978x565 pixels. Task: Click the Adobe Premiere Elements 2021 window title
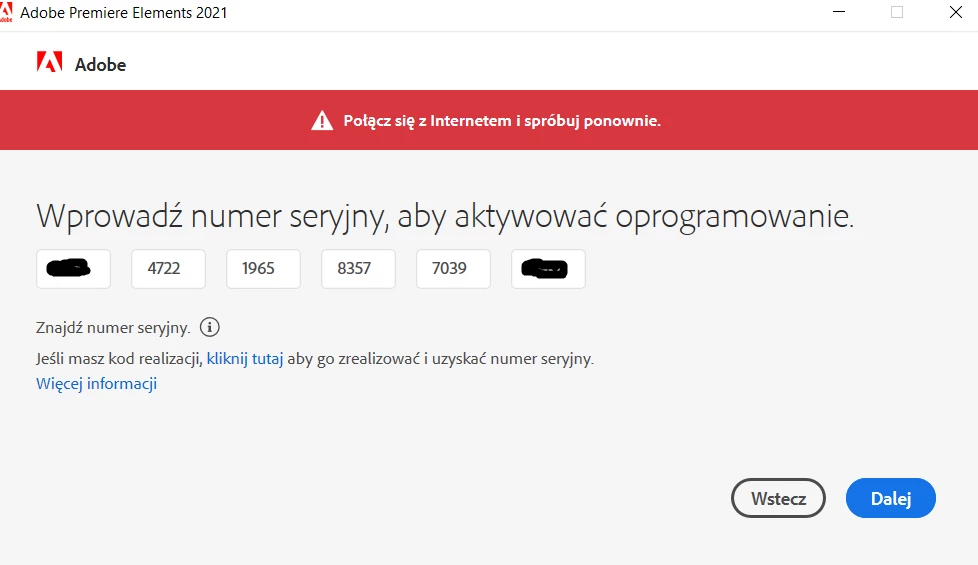click(123, 12)
